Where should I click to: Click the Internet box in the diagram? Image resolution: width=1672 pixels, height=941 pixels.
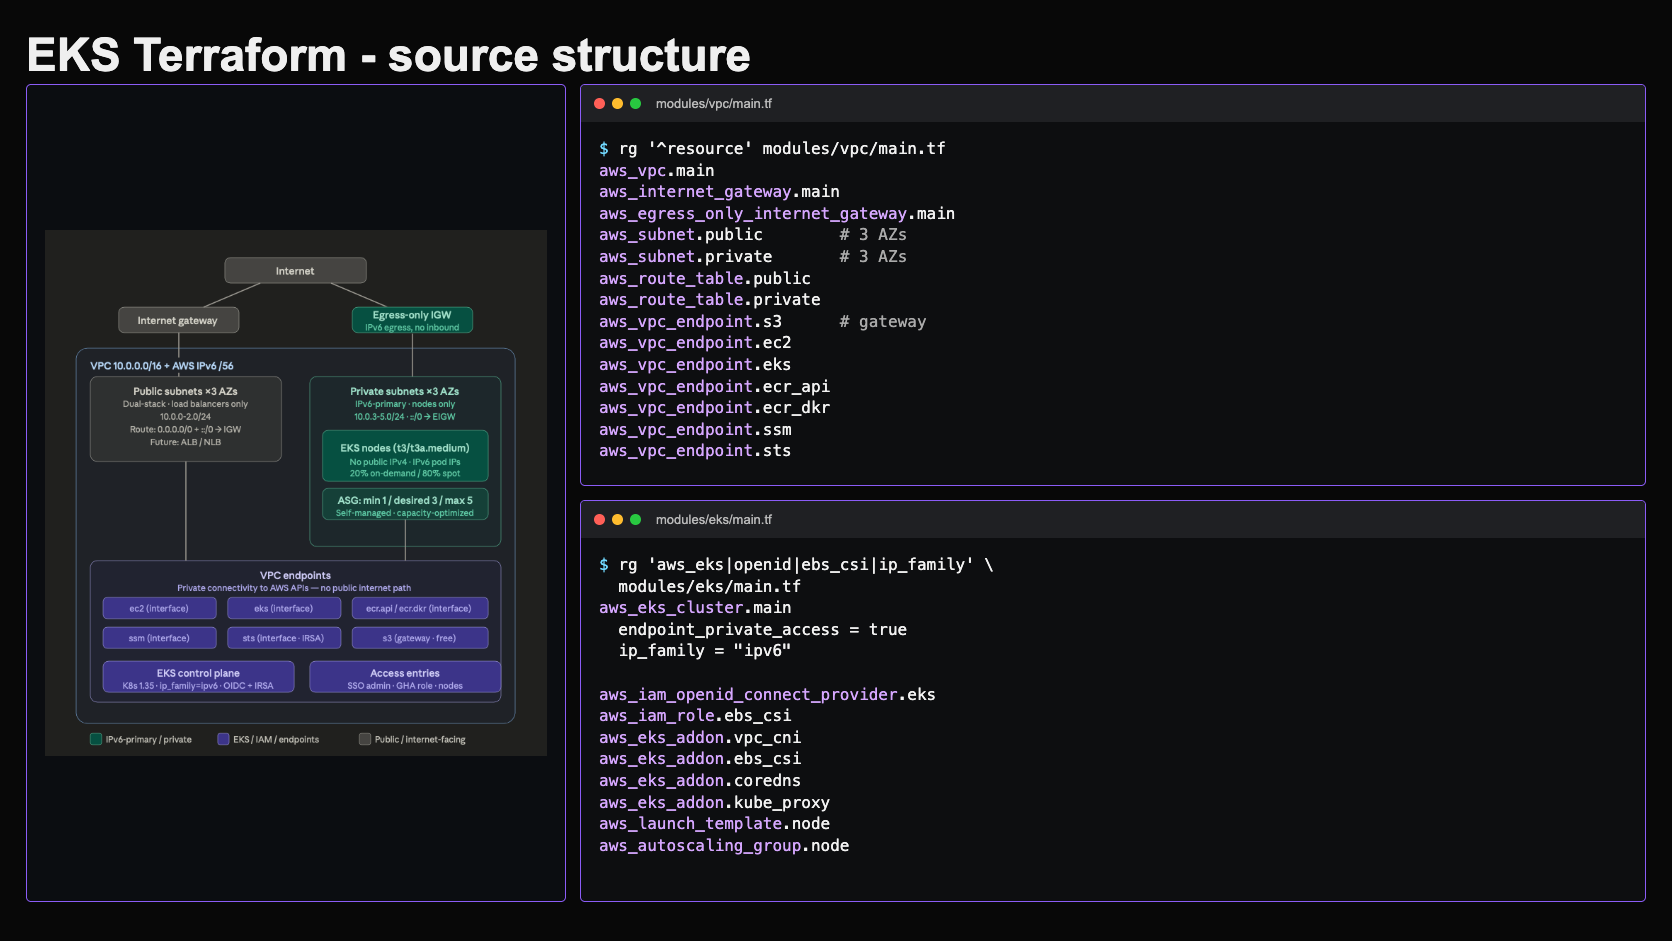[x=295, y=271]
